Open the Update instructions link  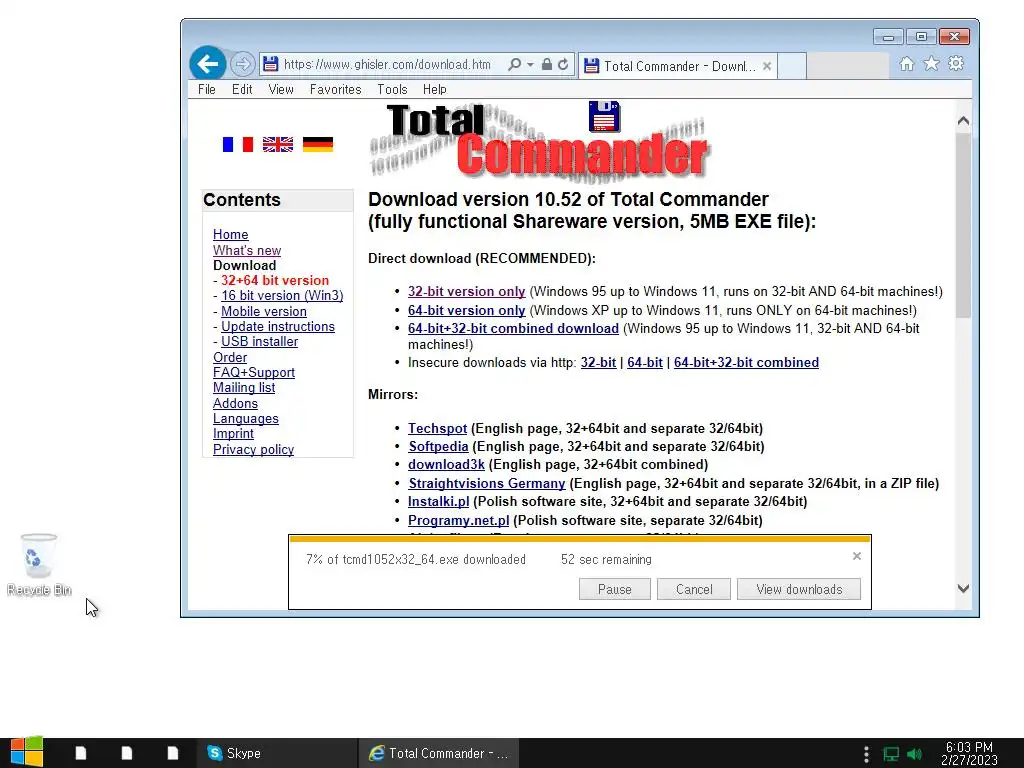click(278, 327)
